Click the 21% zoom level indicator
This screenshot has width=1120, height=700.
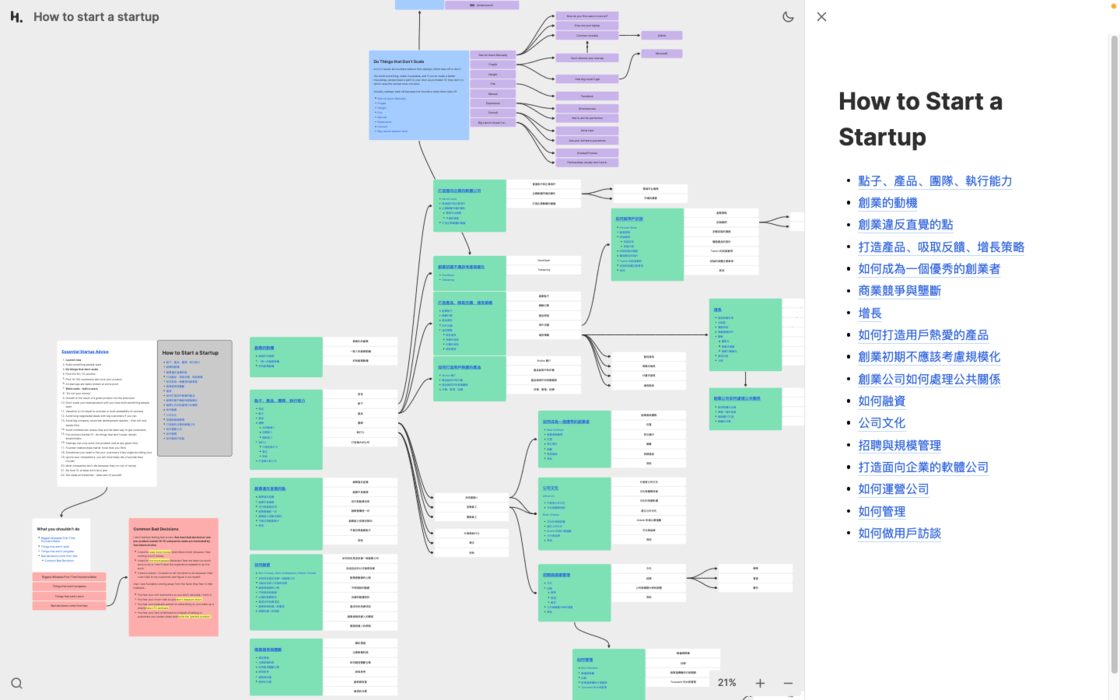[x=727, y=683]
